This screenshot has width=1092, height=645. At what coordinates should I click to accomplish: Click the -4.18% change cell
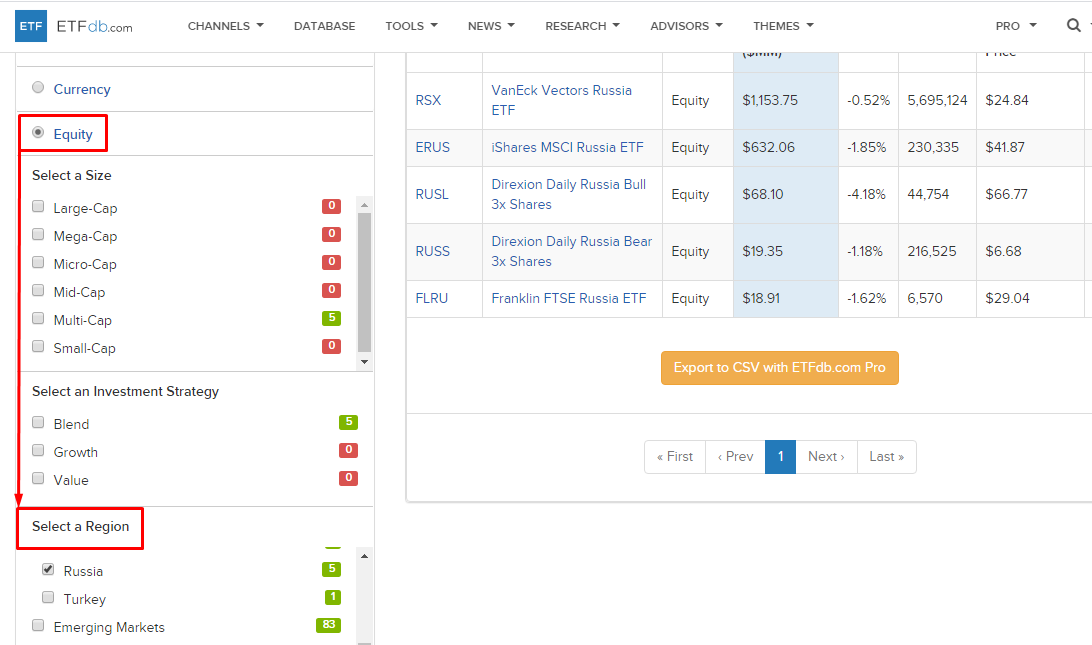click(866, 194)
